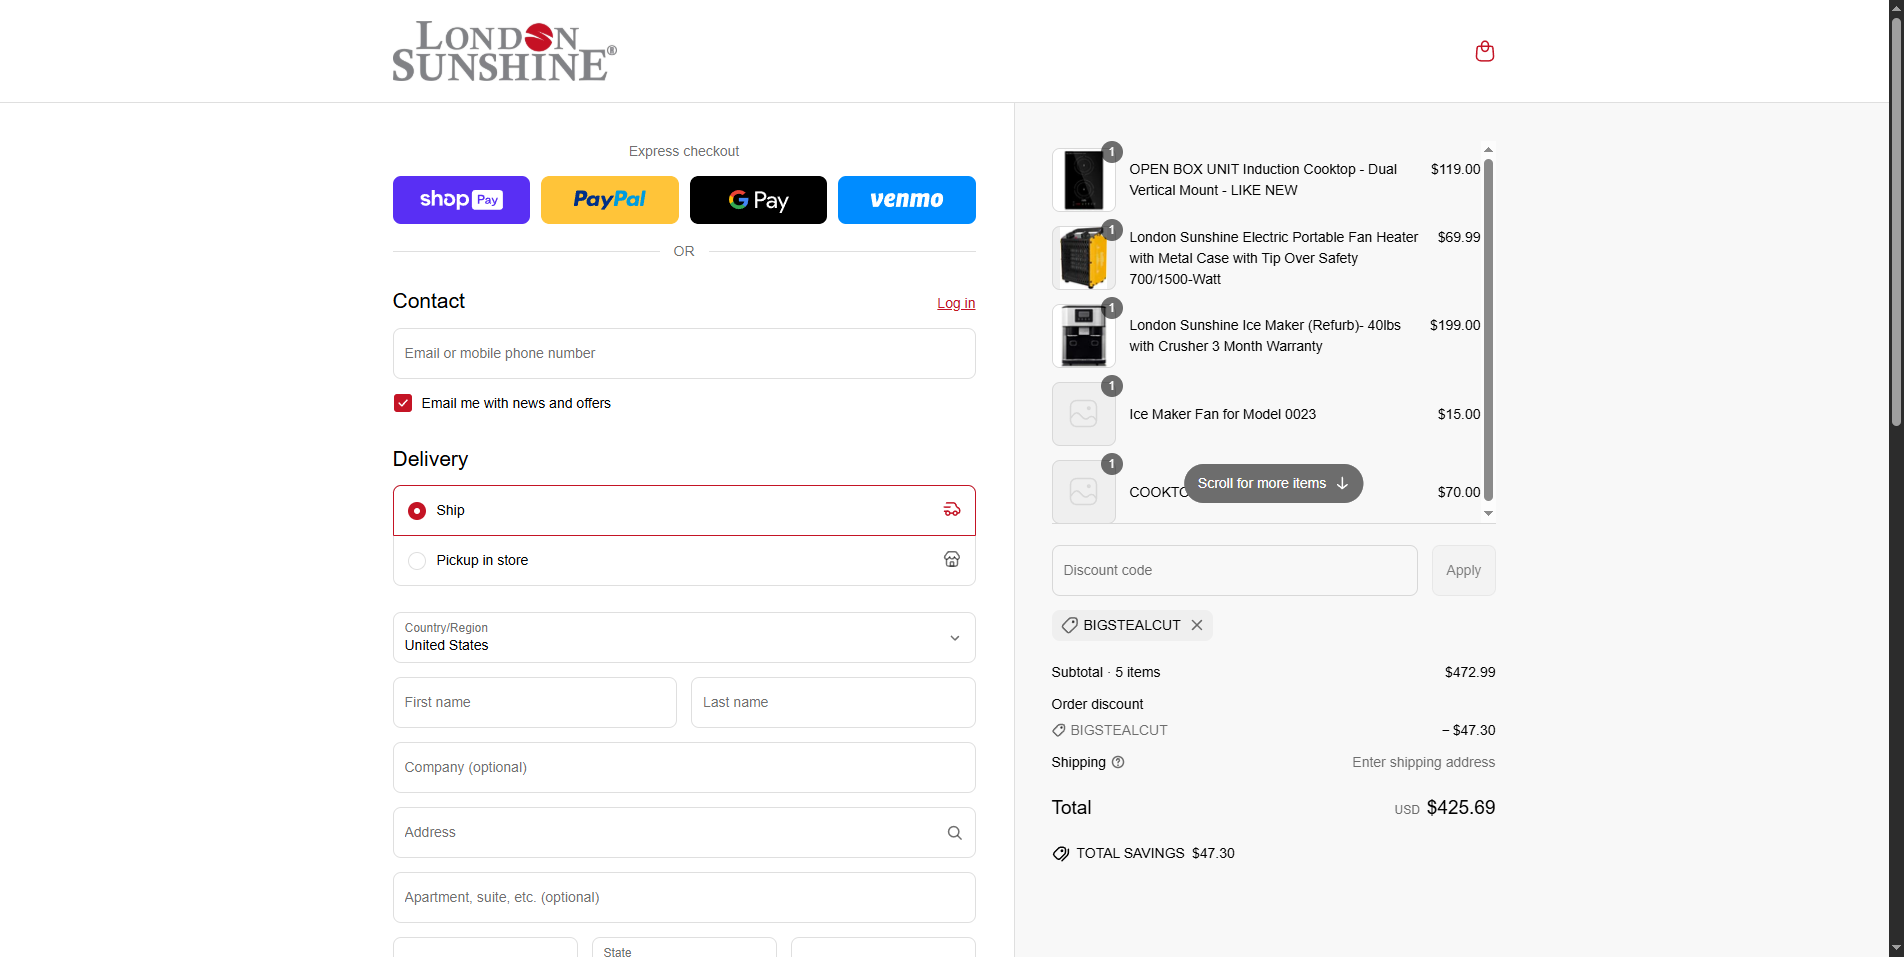The height and width of the screenshot is (957, 1904).
Task: Open the Portable Fan Heater thumbnail
Action: [x=1084, y=258]
